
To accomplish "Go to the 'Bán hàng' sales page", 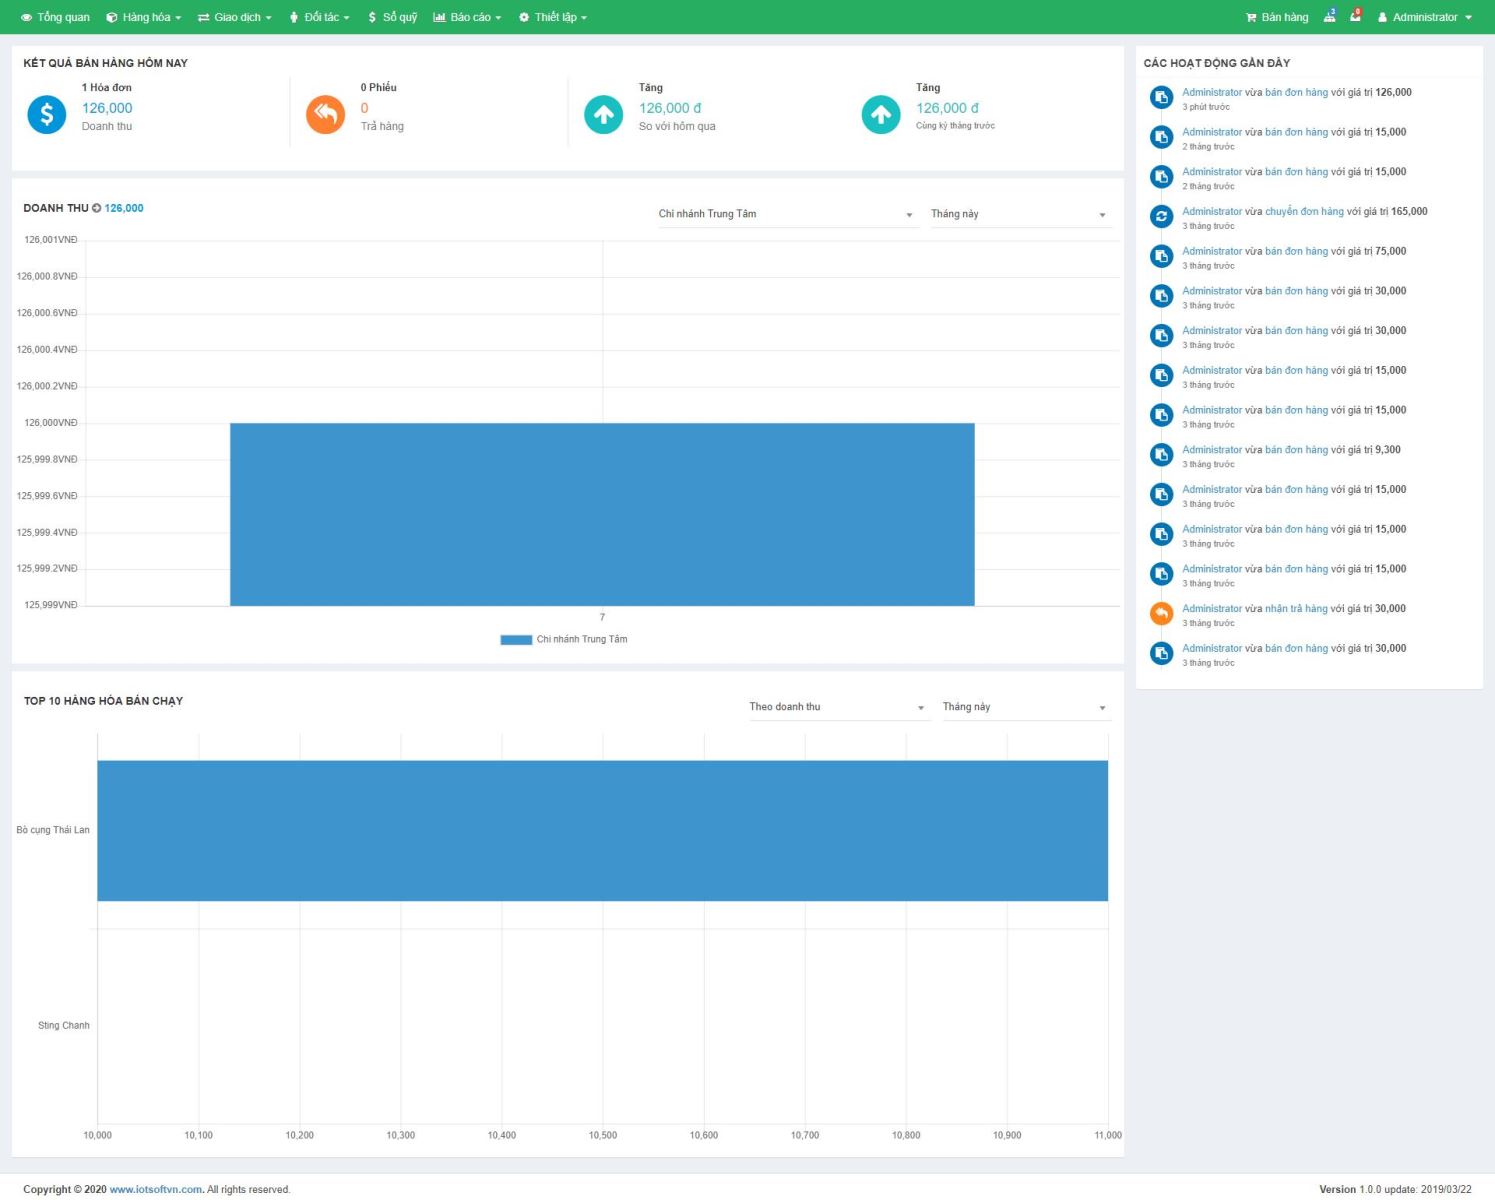I will pyautogui.click(x=1277, y=17).
